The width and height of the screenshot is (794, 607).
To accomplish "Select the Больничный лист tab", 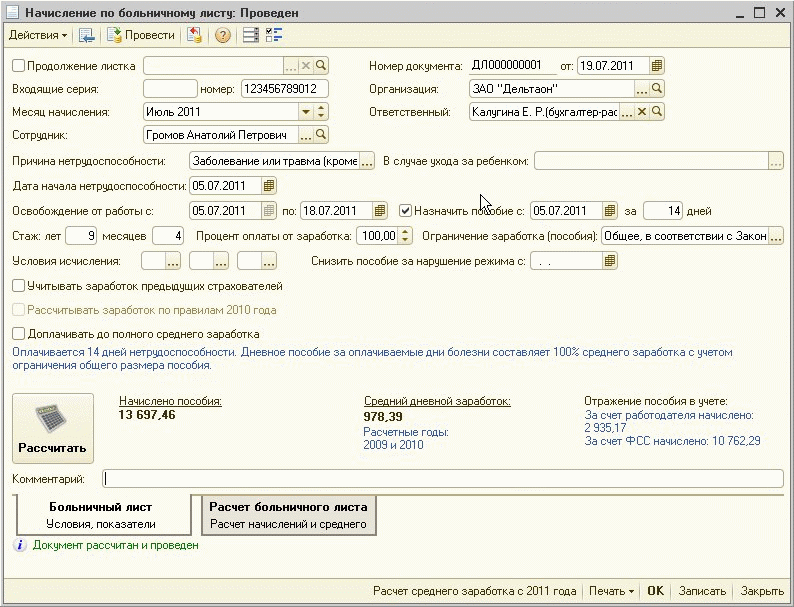I will (x=100, y=515).
